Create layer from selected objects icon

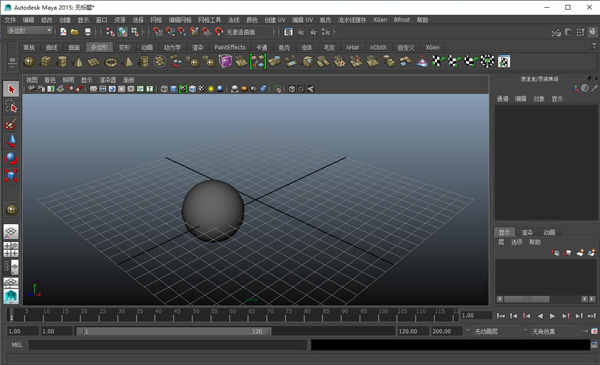(x=592, y=253)
